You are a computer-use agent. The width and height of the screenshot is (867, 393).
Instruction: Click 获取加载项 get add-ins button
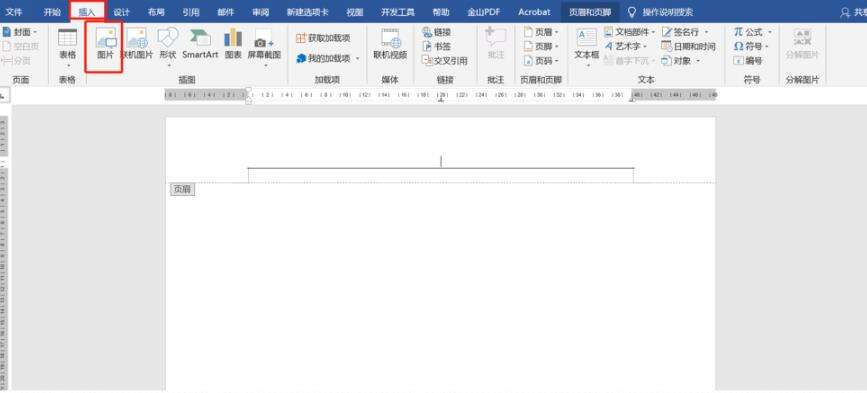(x=324, y=38)
